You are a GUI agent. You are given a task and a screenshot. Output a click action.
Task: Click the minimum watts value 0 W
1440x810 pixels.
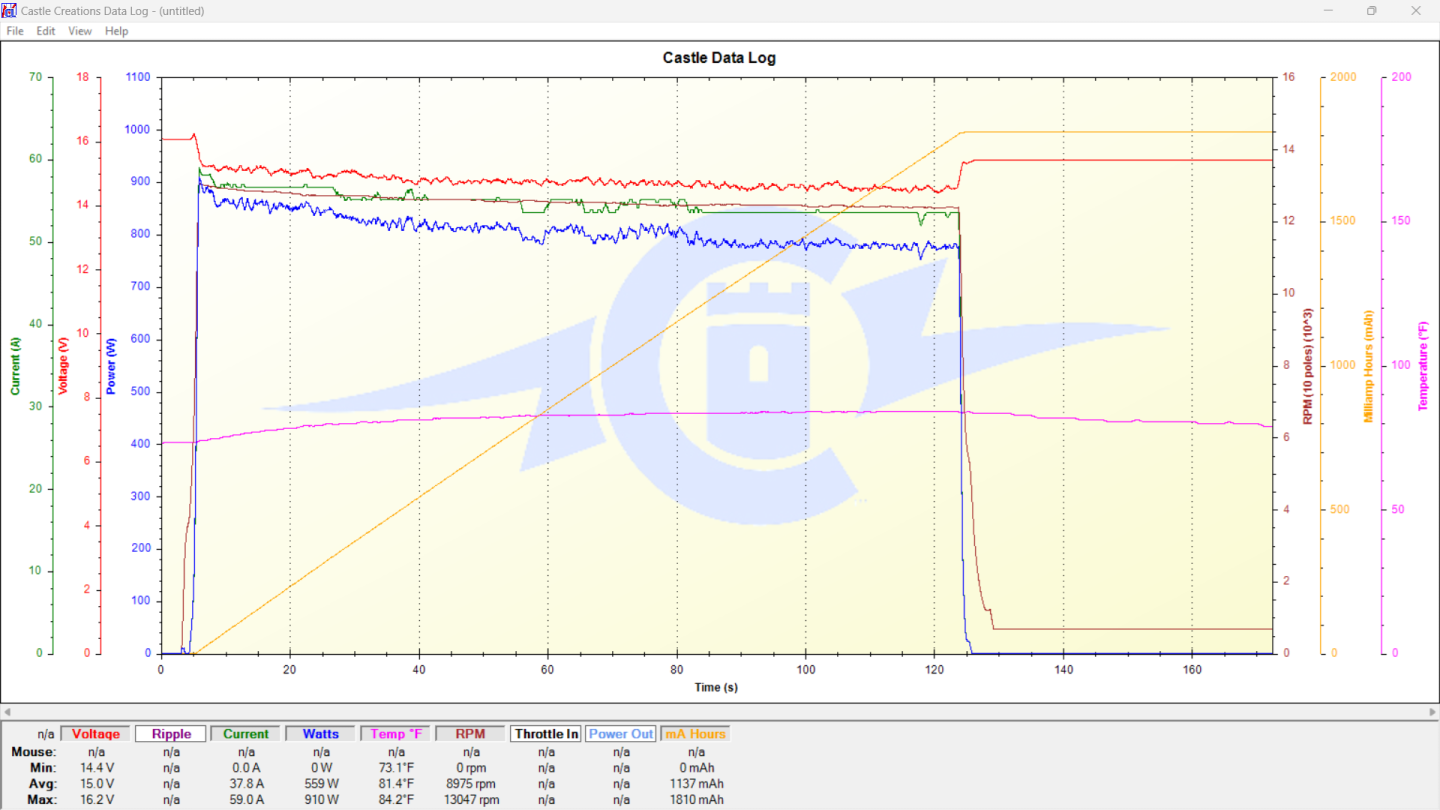tap(321, 768)
